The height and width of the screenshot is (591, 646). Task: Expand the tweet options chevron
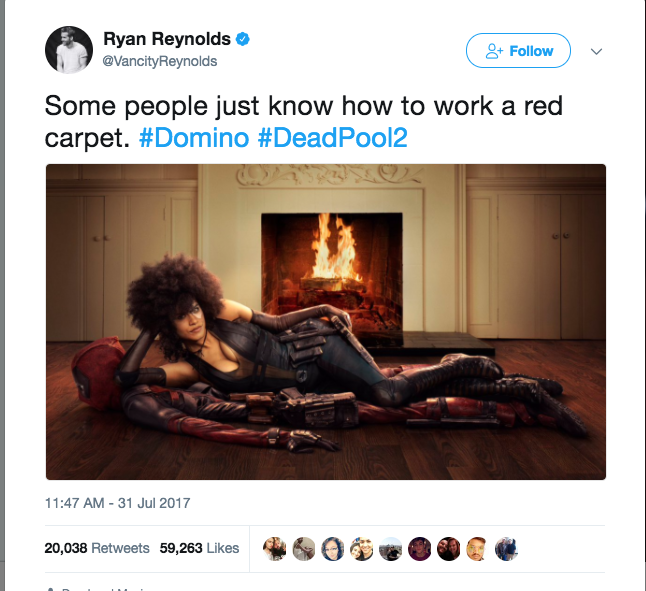click(596, 51)
